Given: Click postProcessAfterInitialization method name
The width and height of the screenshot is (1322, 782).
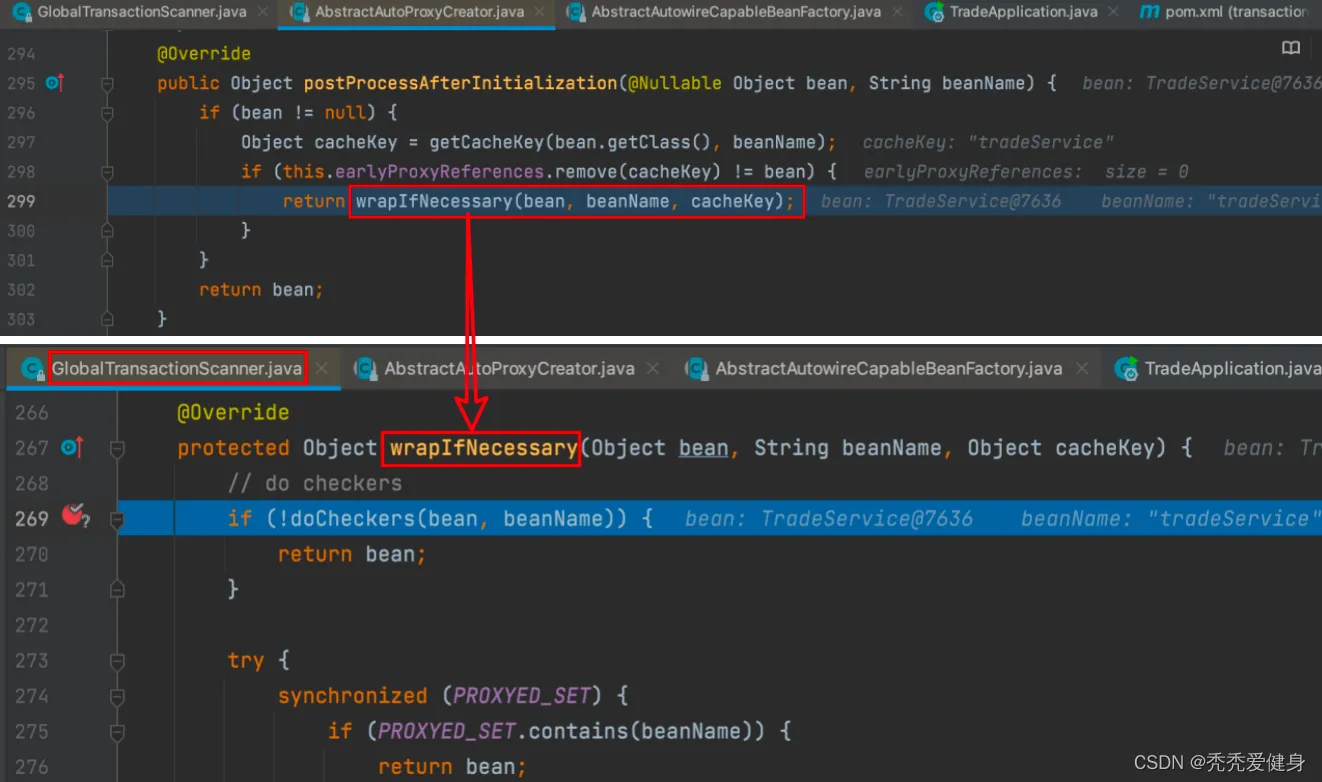Looking at the screenshot, I should click(x=461, y=83).
